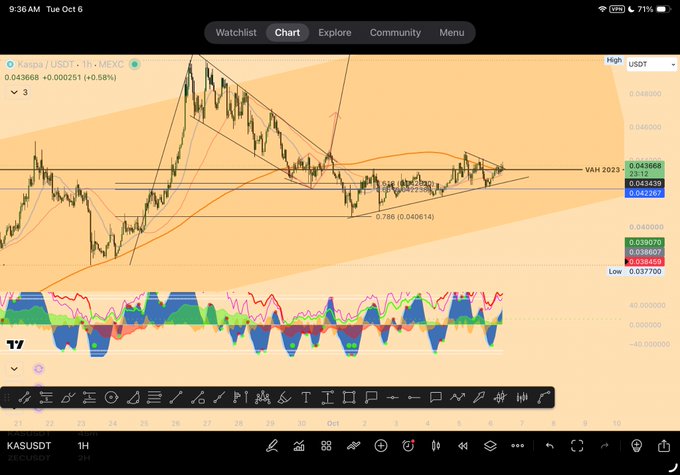Click the Kaspa symbol logo in chart legend
The height and width of the screenshot is (475, 680).
[x=10, y=65]
